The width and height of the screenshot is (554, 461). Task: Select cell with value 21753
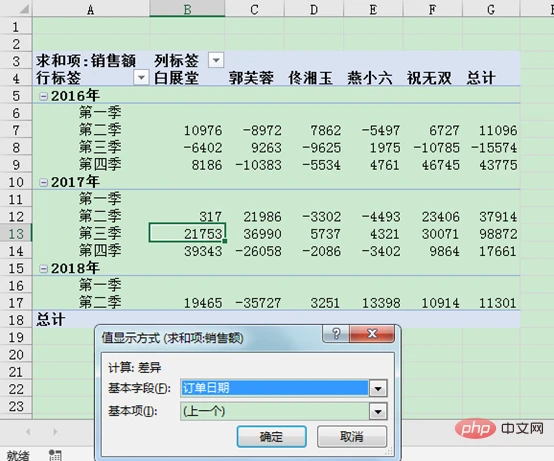(187, 233)
